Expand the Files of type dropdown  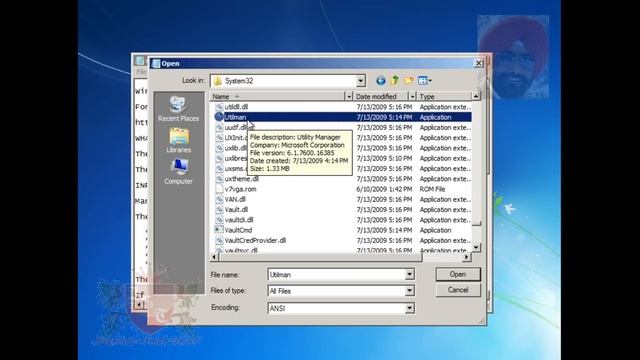click(409, 291)
